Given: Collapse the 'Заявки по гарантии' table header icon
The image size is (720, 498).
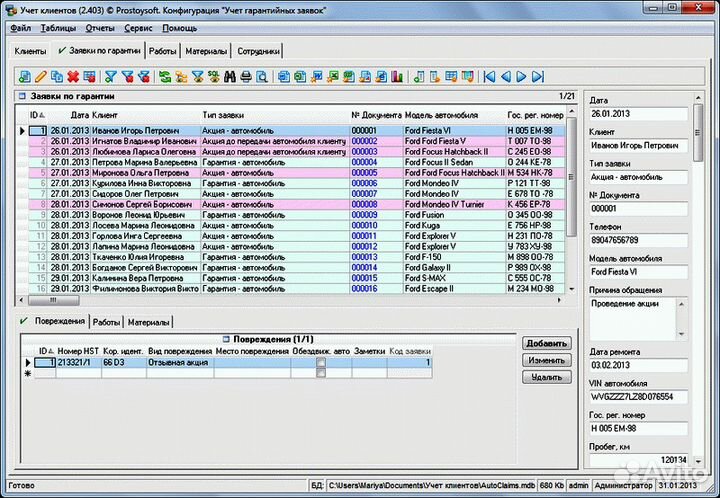Looking at the screenshot, I should click(x=21, y=97).
